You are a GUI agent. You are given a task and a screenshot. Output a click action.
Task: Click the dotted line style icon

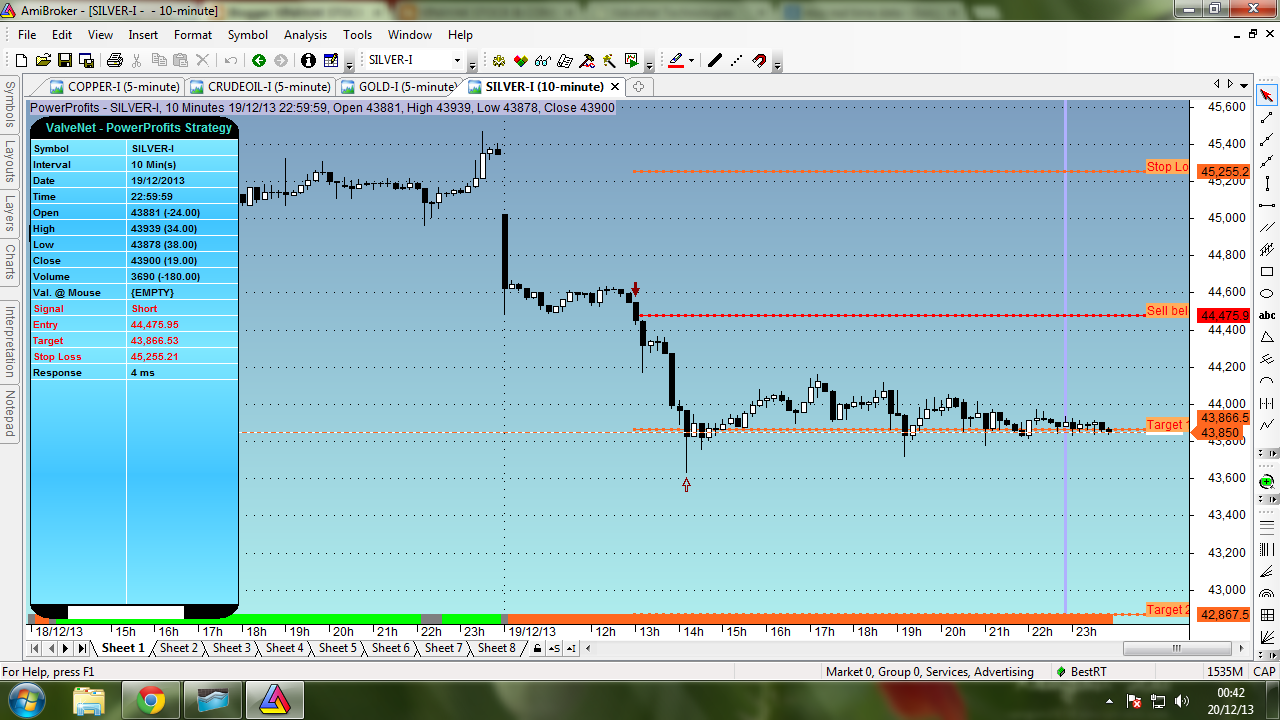(737, 61)
